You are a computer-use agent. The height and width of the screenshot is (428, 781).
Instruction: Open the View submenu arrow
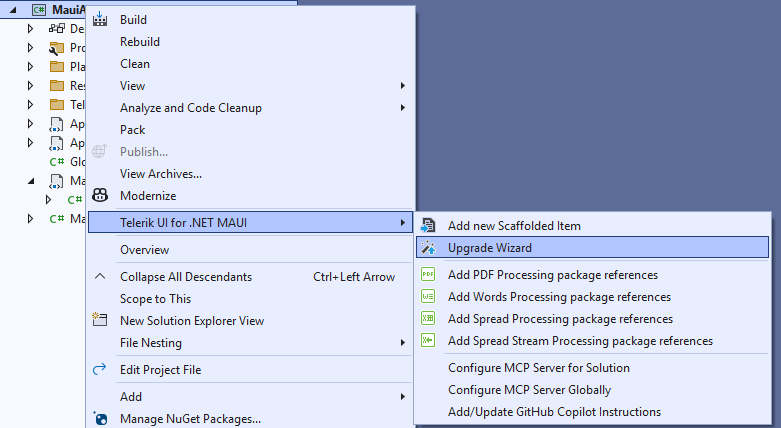point(402,86)
